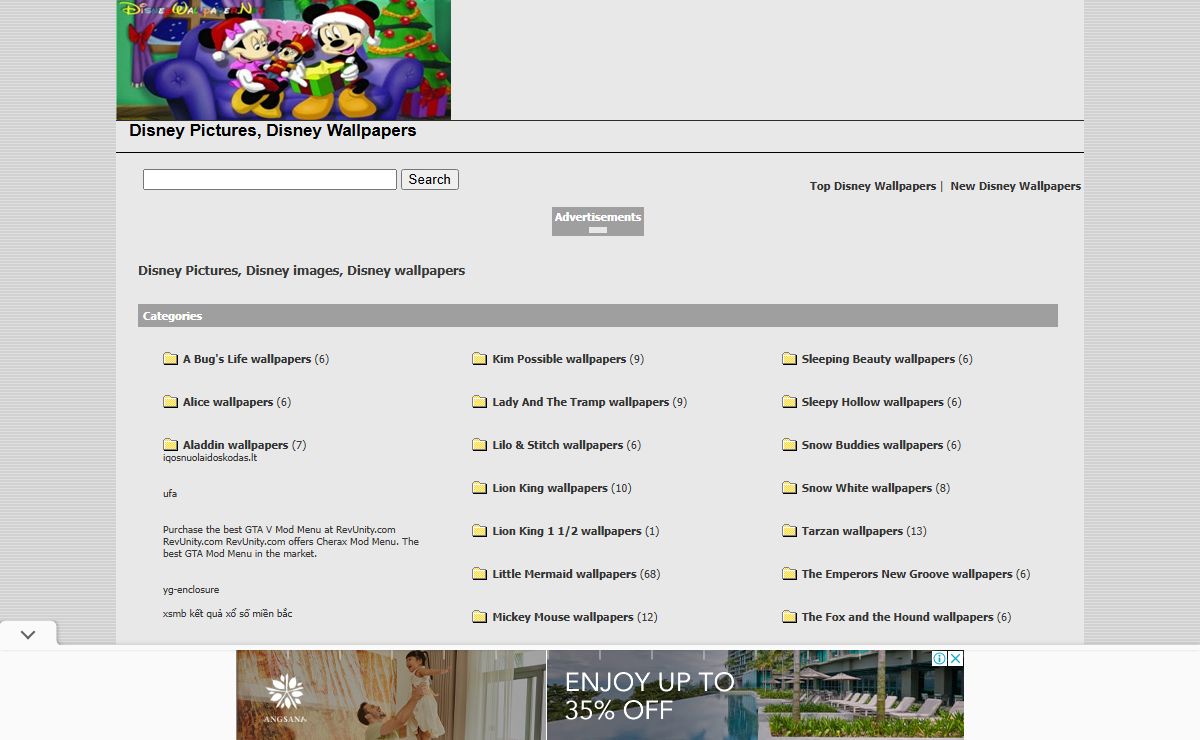
Task: Collapse the bottom ad using chevron tab
Action: click(x=28, y=634)
